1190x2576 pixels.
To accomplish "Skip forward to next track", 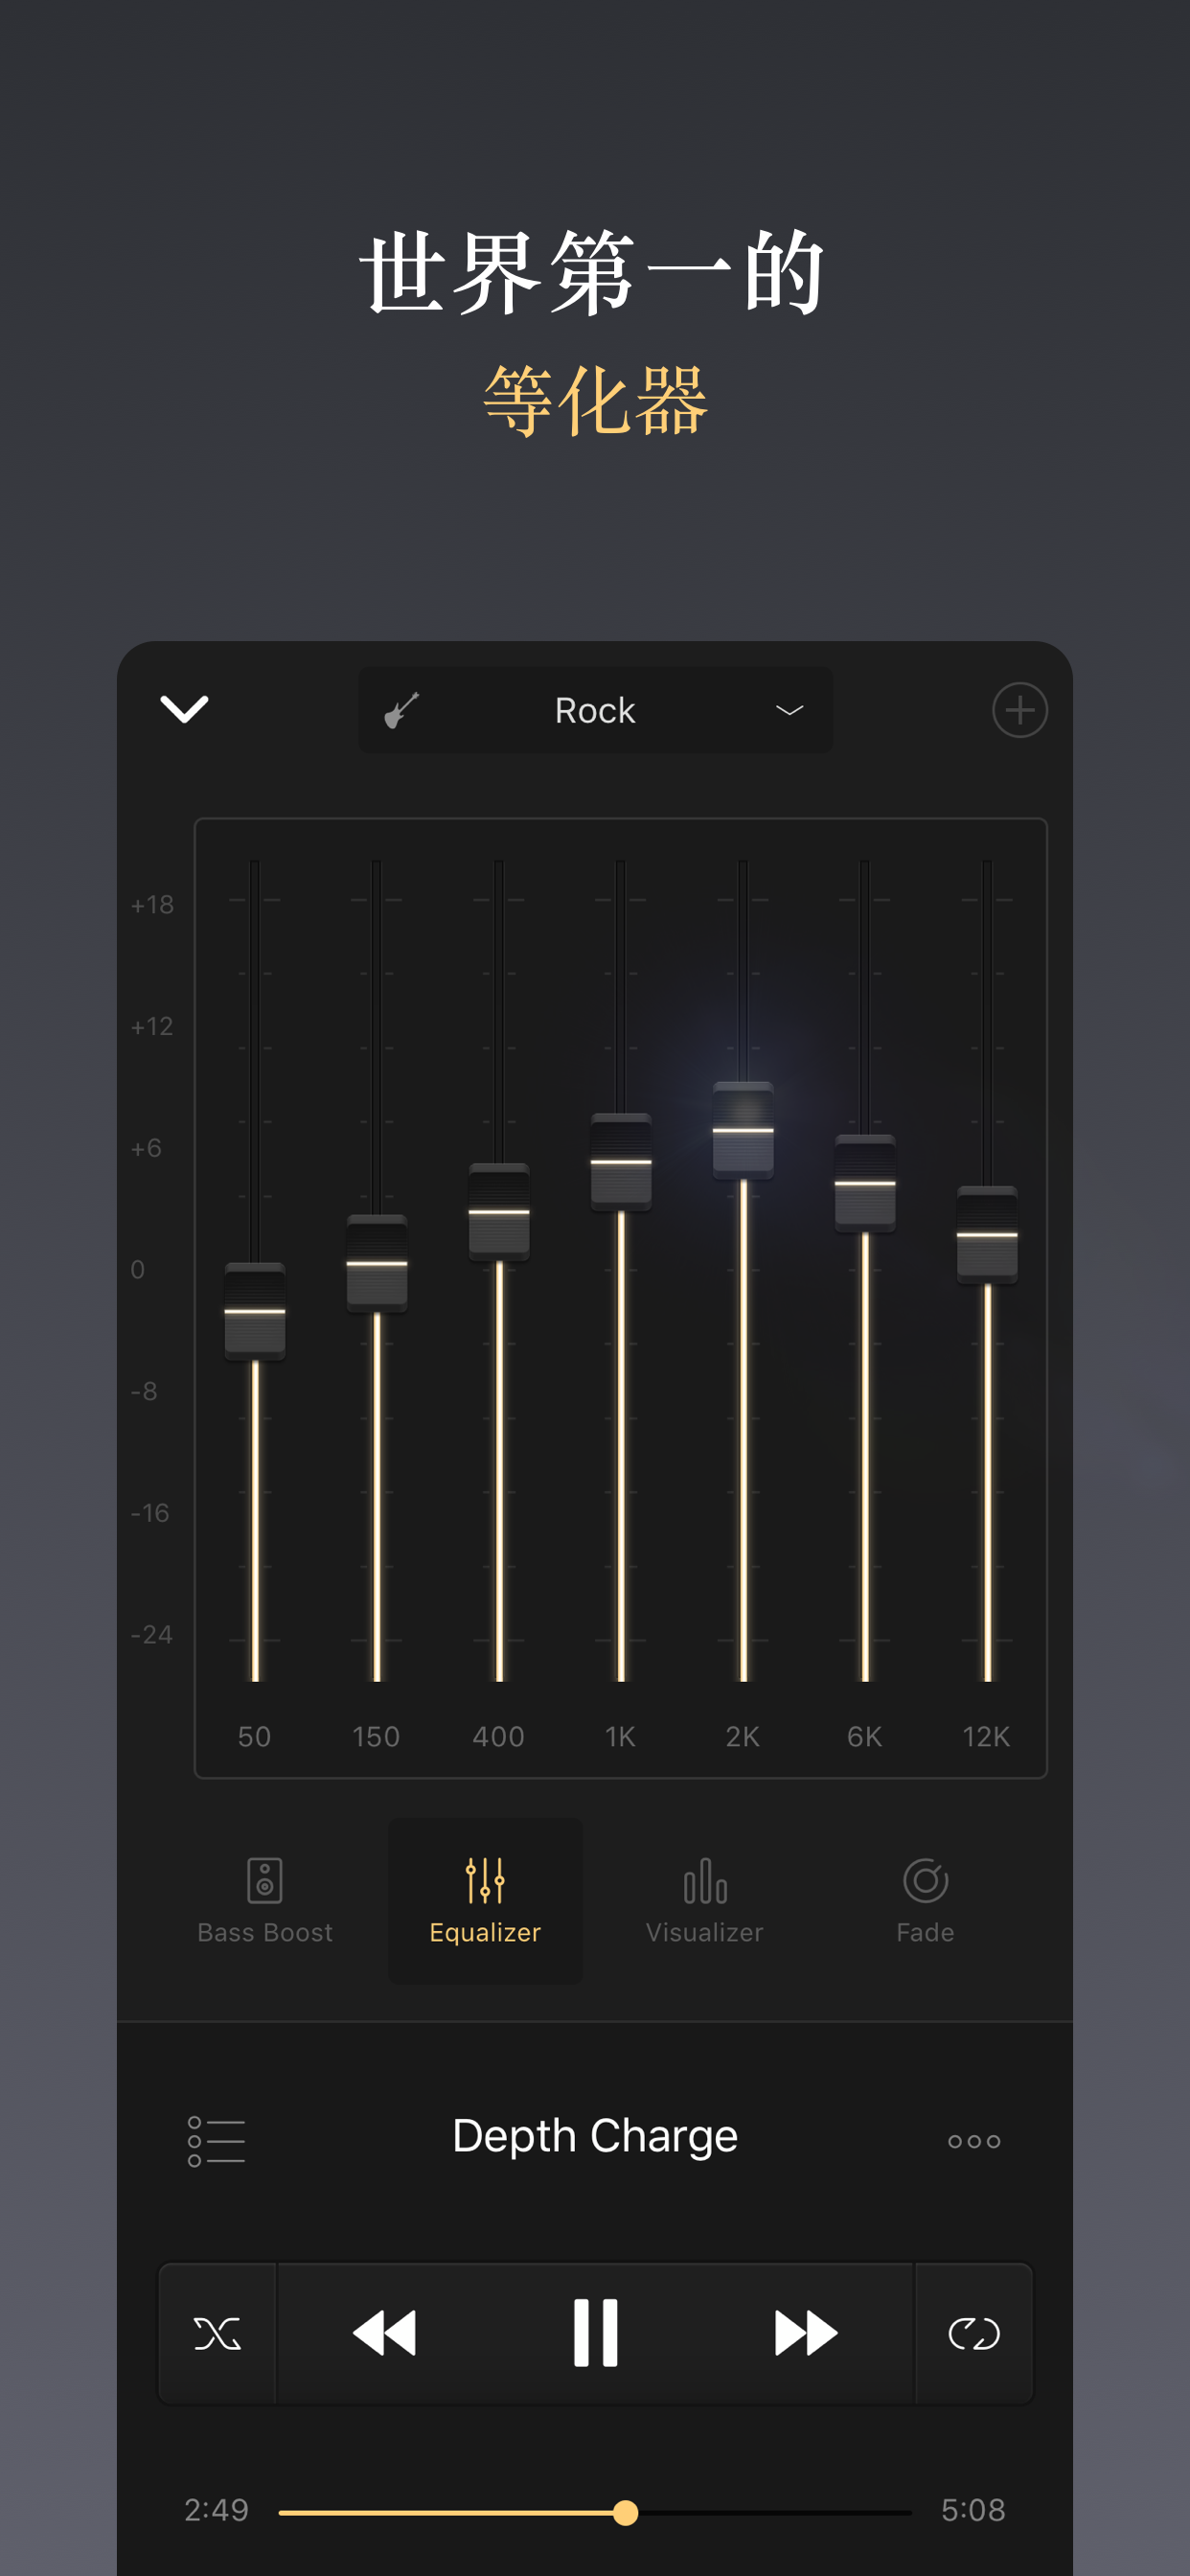I will [x=806, y=2334].
